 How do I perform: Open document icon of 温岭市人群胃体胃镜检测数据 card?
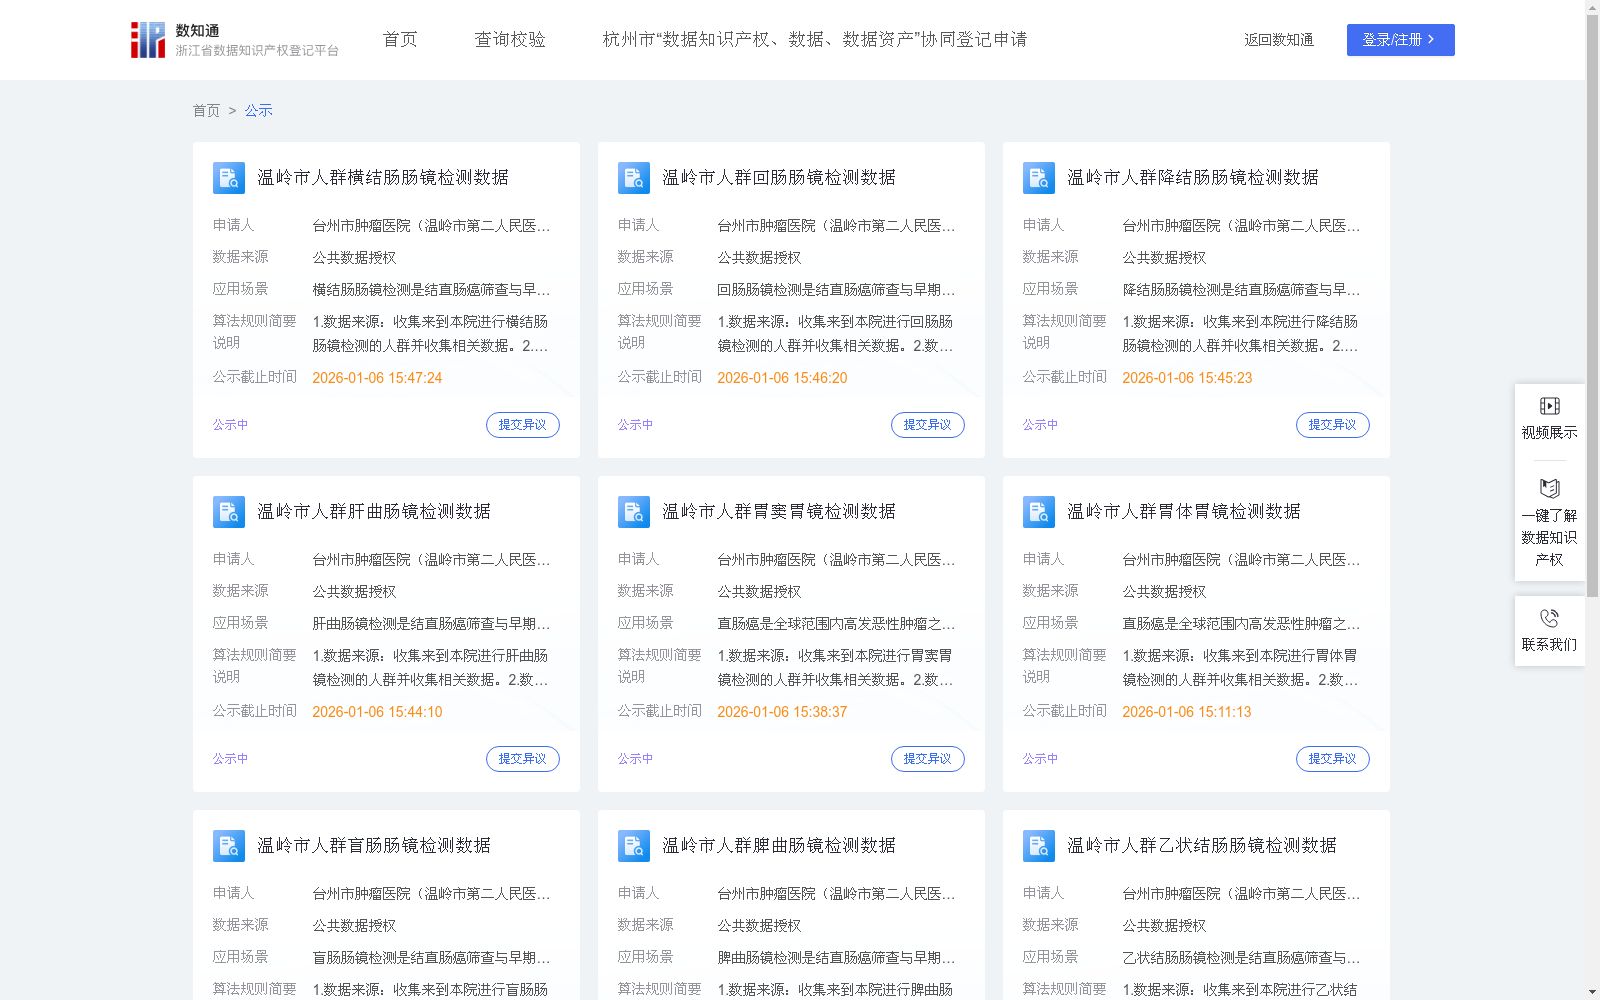coord(1039,512)
